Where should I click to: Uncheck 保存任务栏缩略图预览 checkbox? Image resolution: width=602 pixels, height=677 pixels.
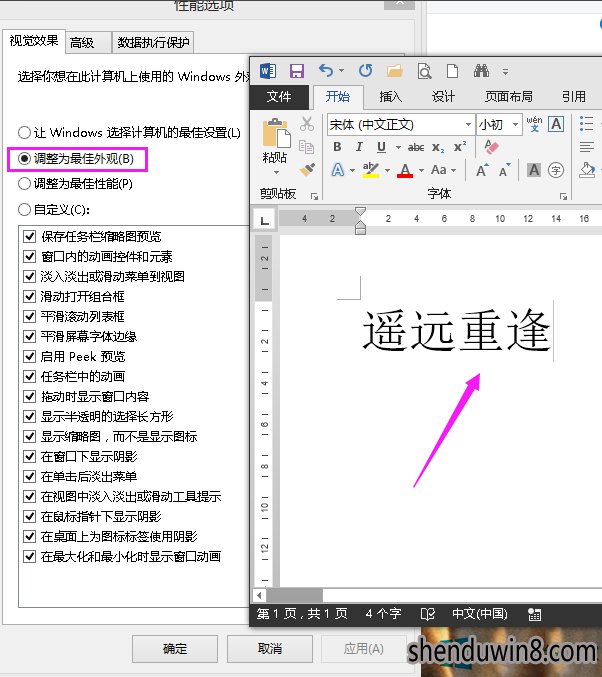(x=29, y=237)
